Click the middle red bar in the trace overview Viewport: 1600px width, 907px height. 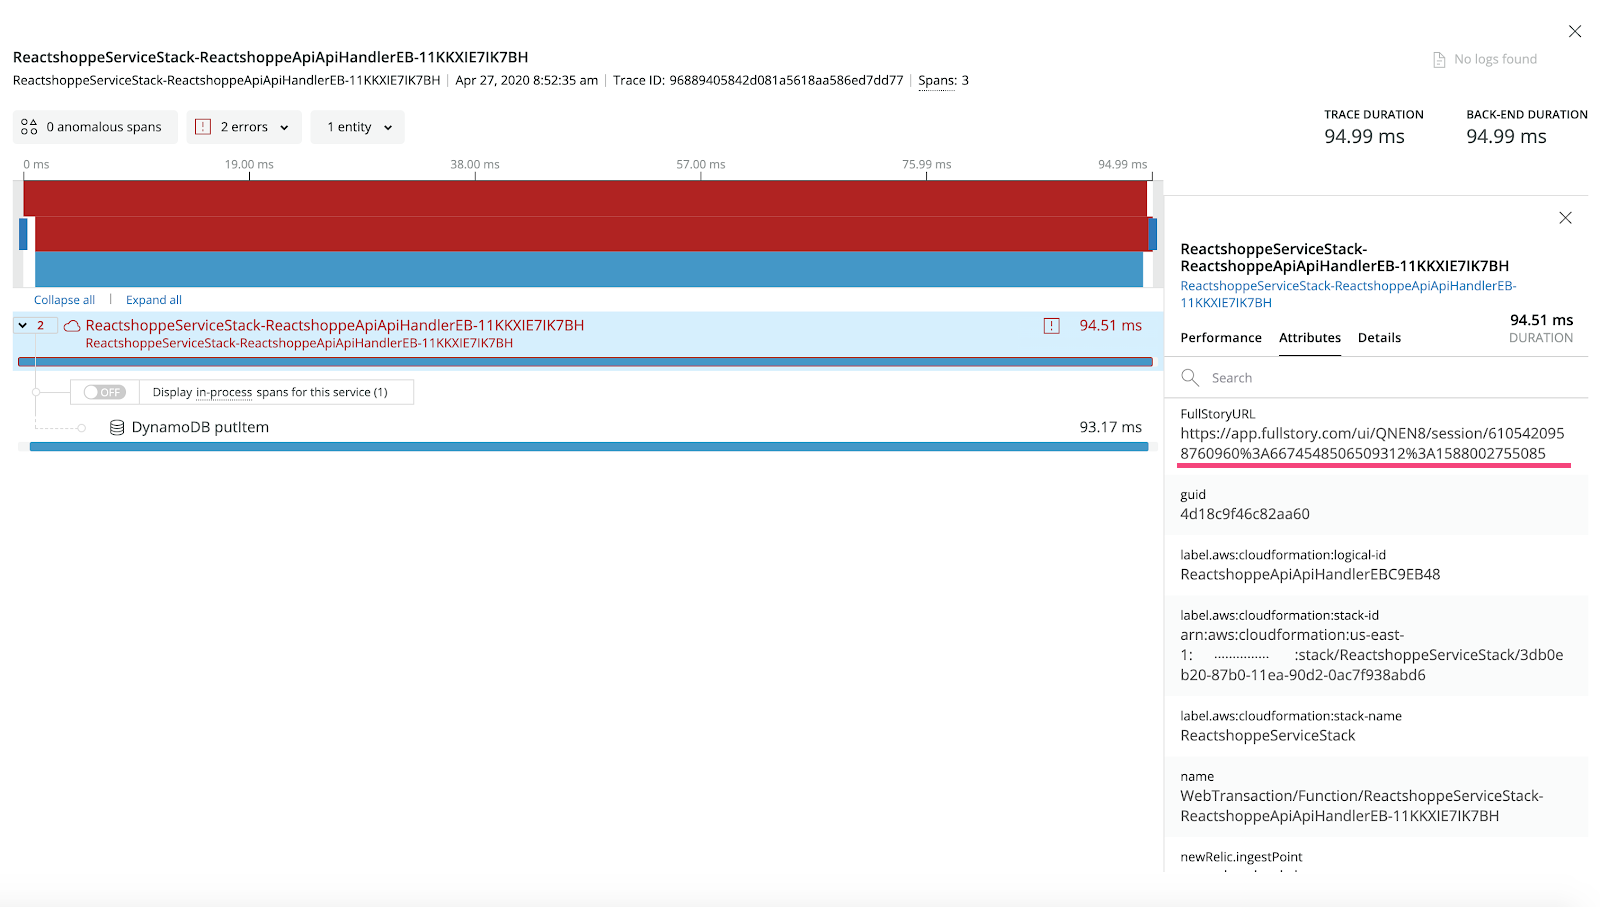click(592, 234)
